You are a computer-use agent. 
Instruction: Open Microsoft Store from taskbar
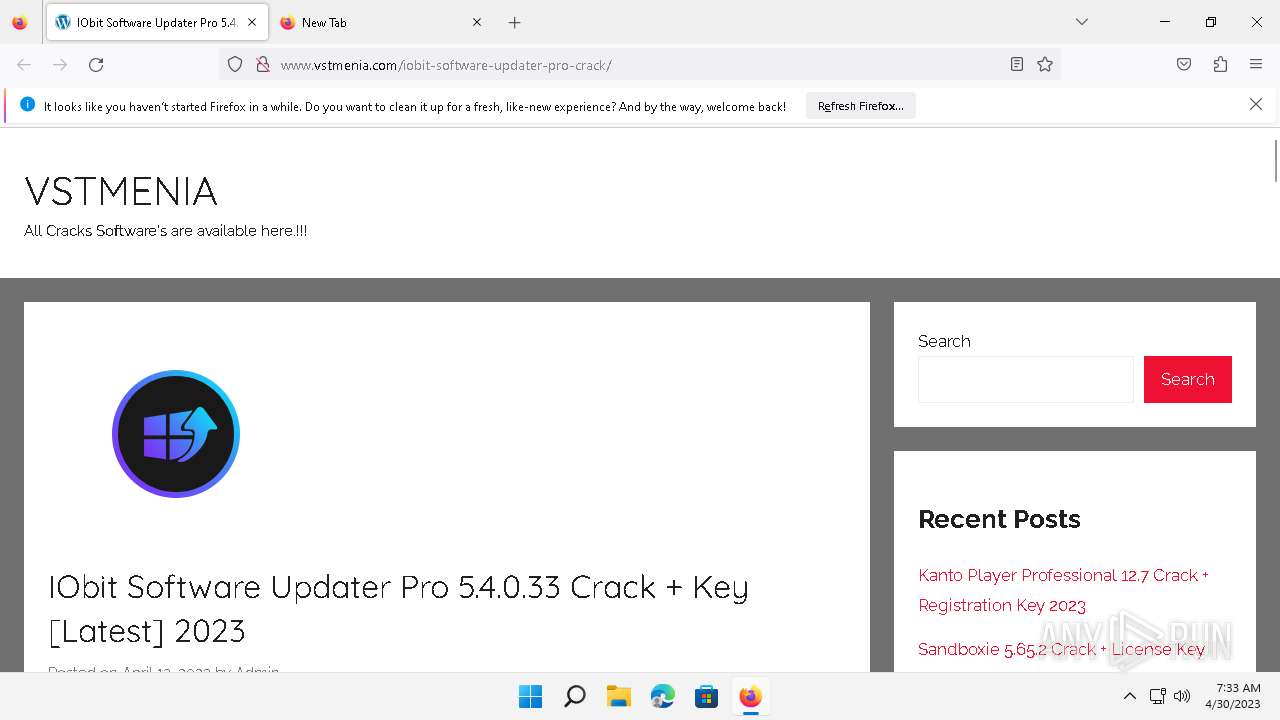(707, 696)
